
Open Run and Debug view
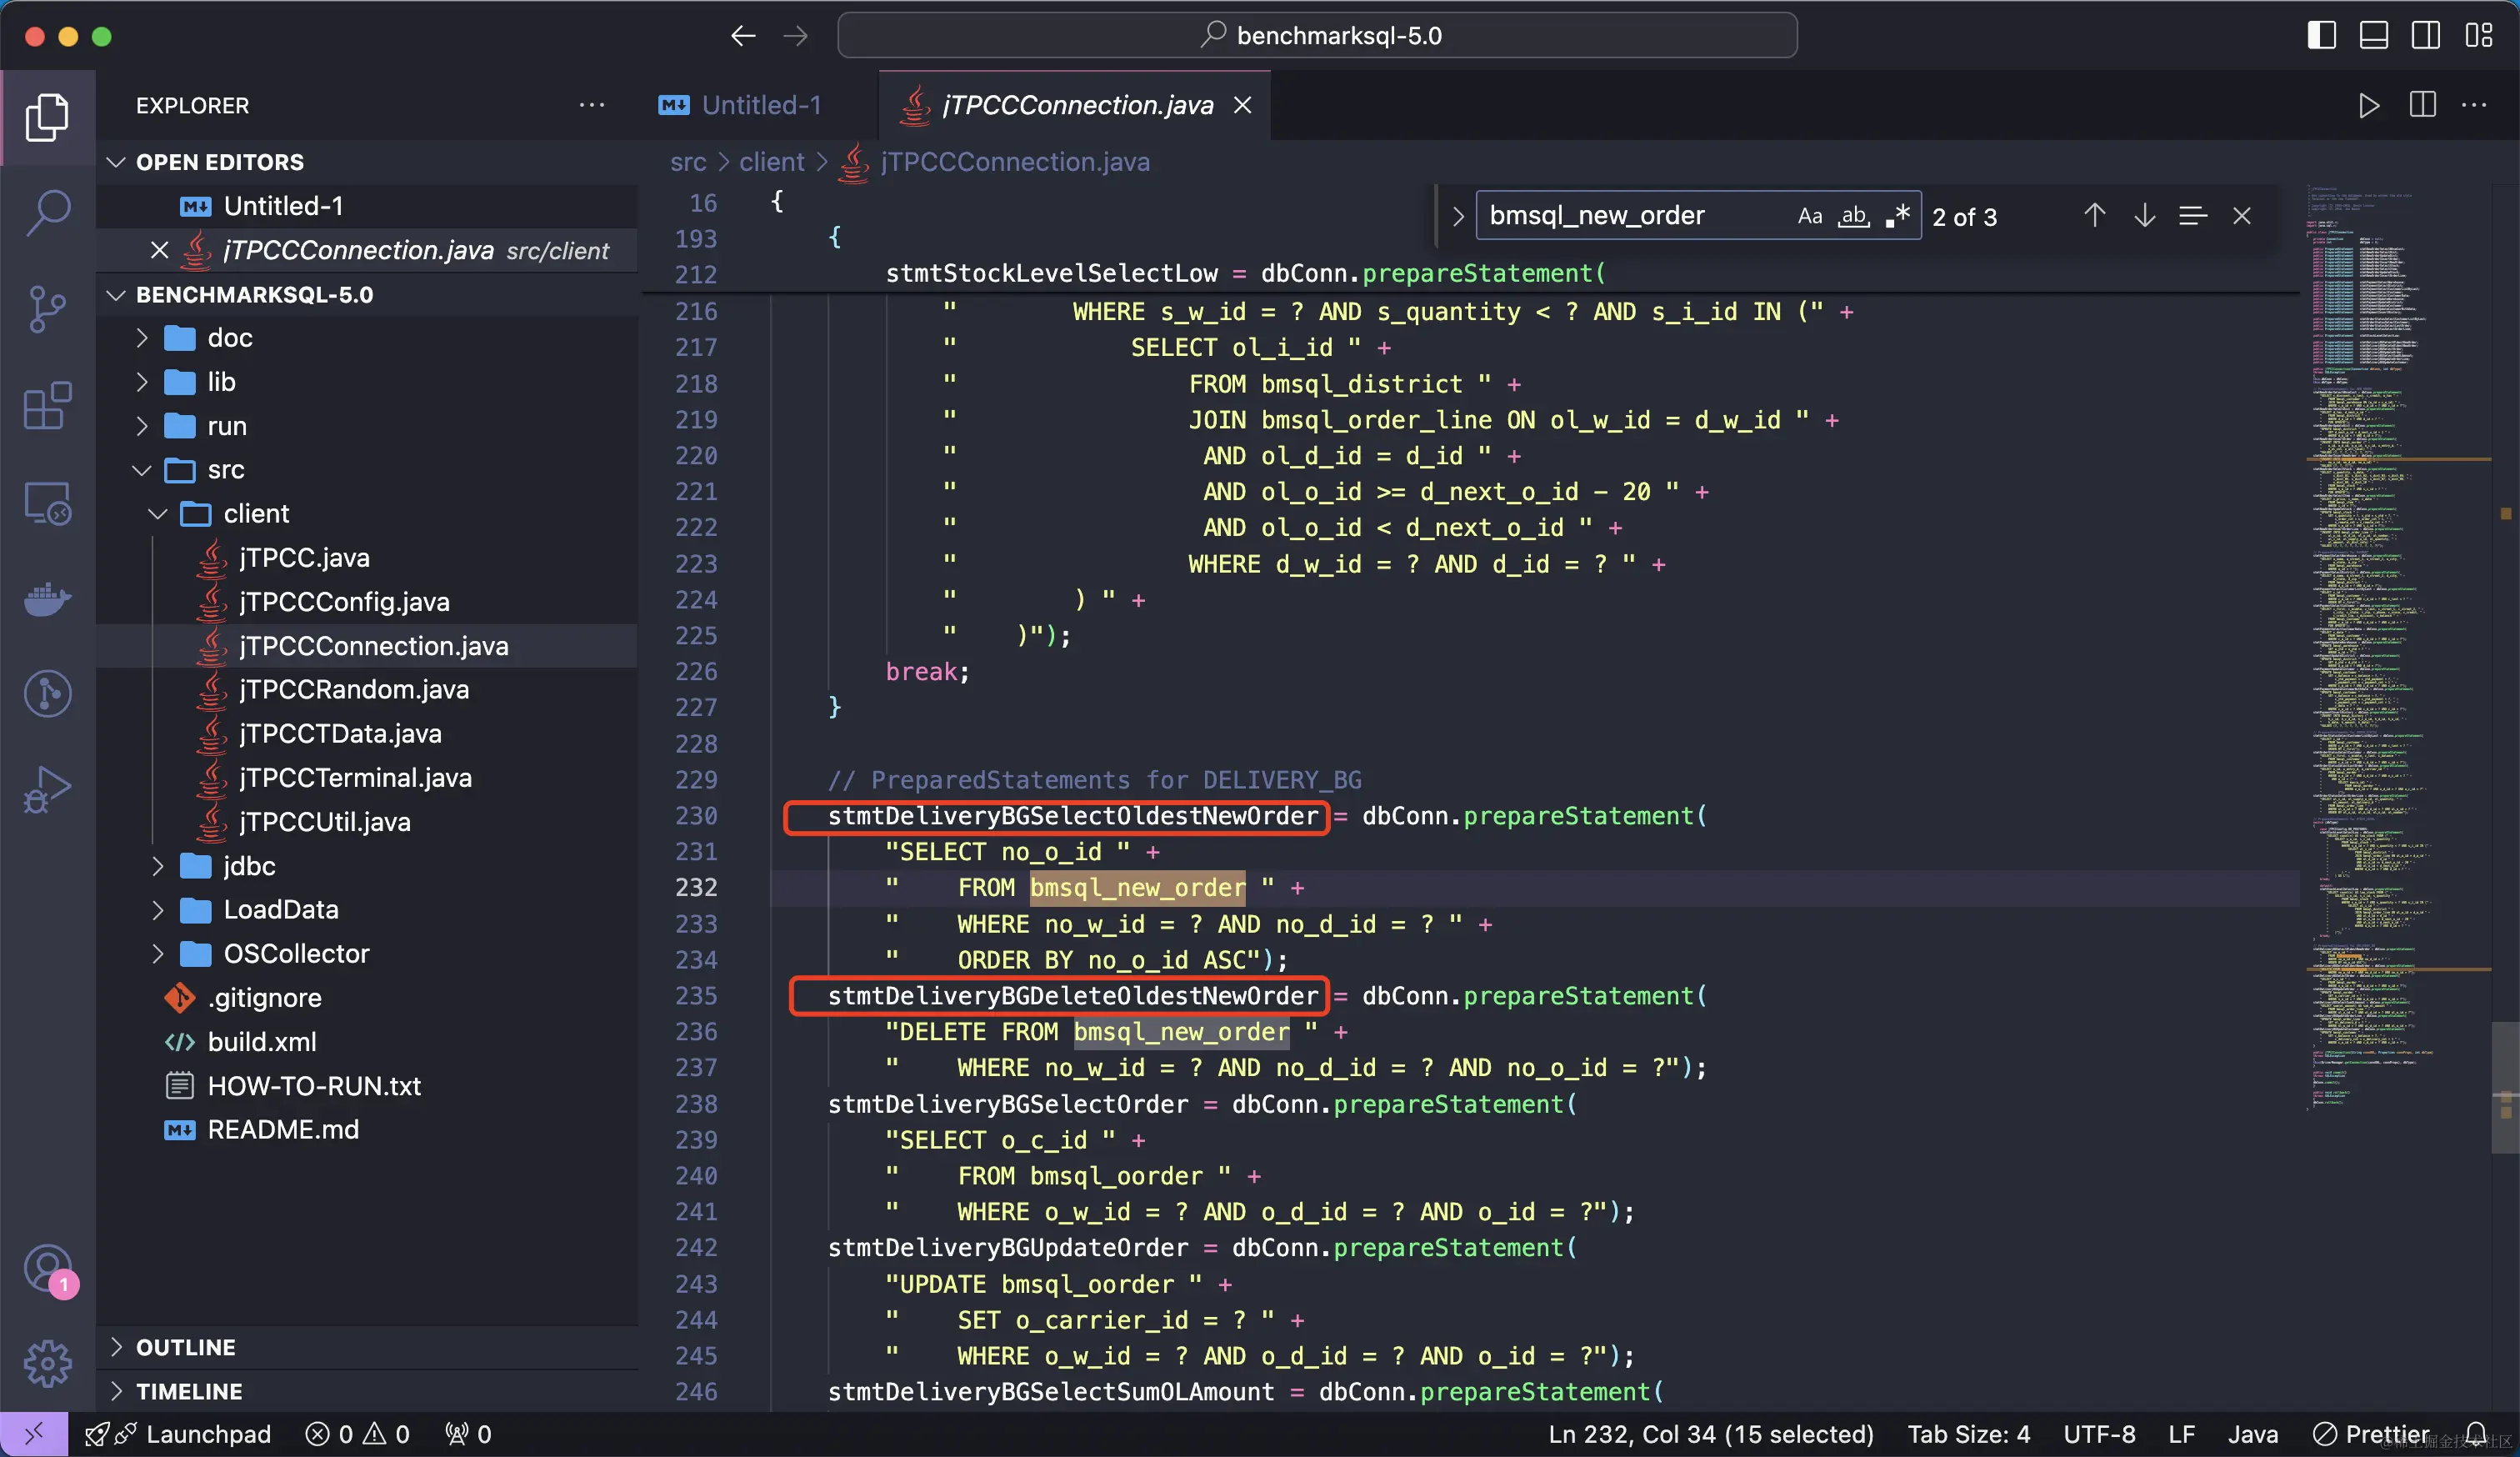click(47, 790)
